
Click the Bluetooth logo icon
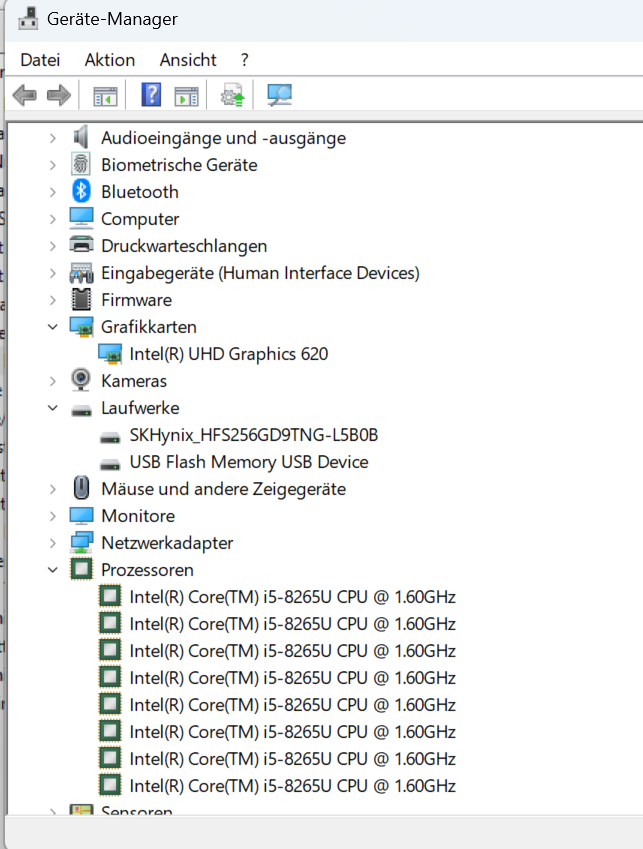pos(81,192)
